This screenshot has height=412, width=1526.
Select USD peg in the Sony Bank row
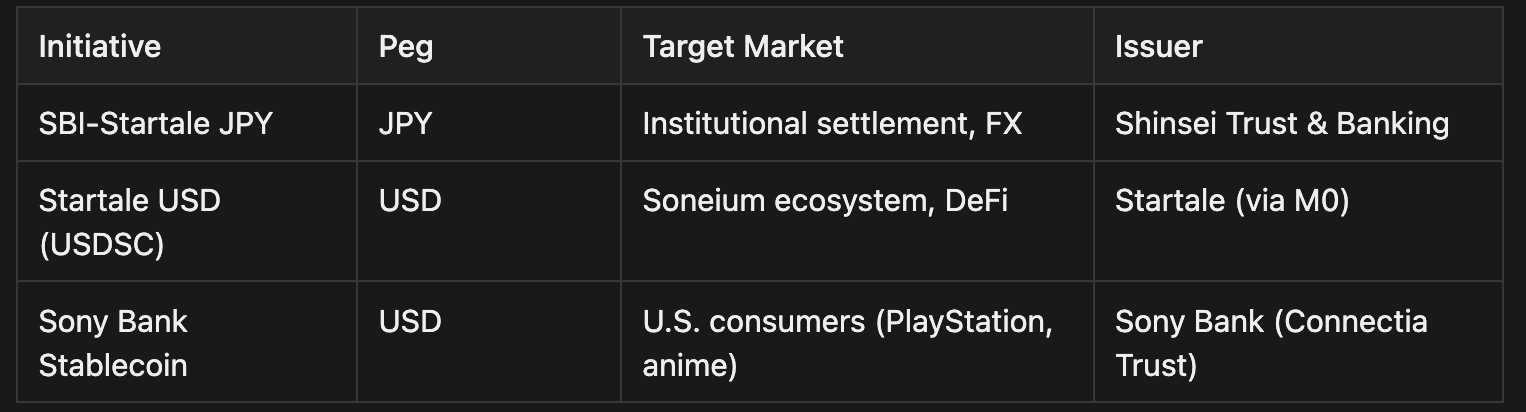point(409,321)
